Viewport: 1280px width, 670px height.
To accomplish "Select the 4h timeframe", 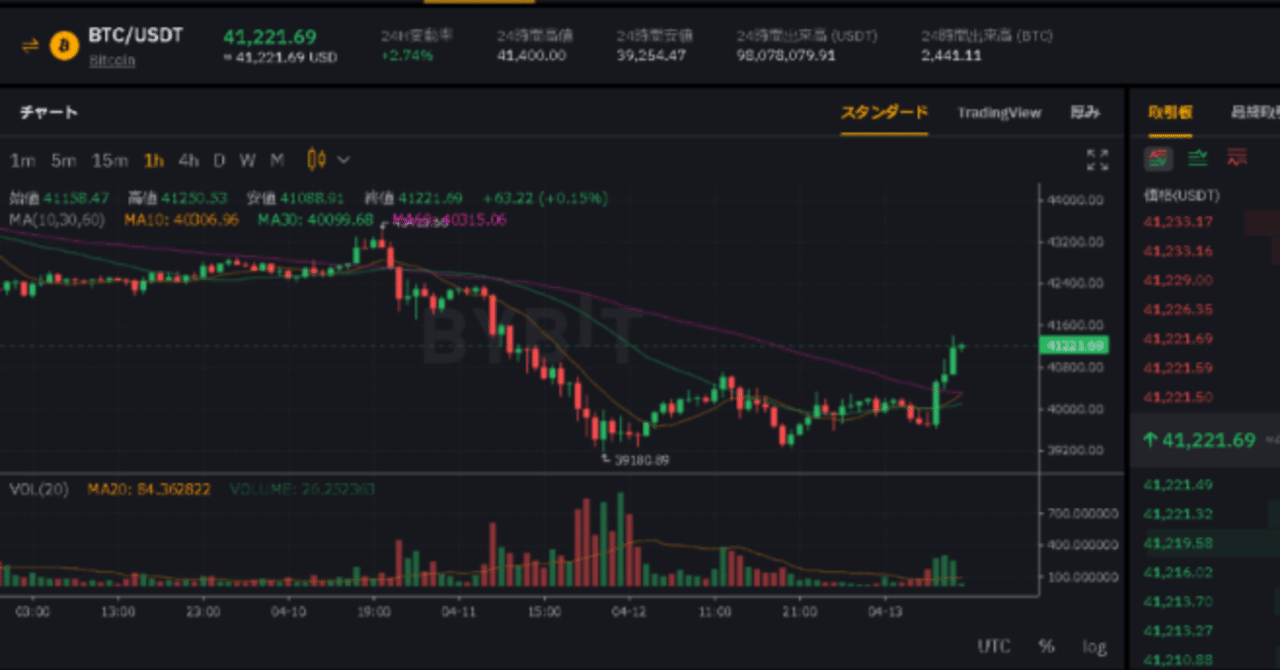I will click(188, 160).
